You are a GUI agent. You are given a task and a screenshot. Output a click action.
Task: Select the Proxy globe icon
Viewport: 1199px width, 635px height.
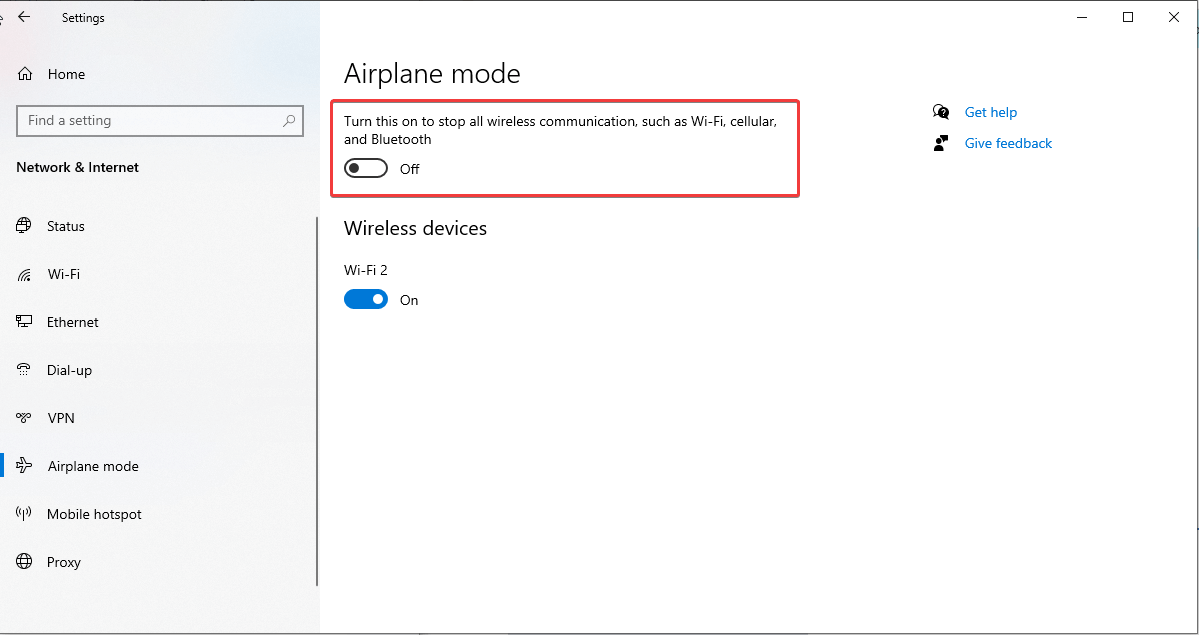click(x=23, y=562)
